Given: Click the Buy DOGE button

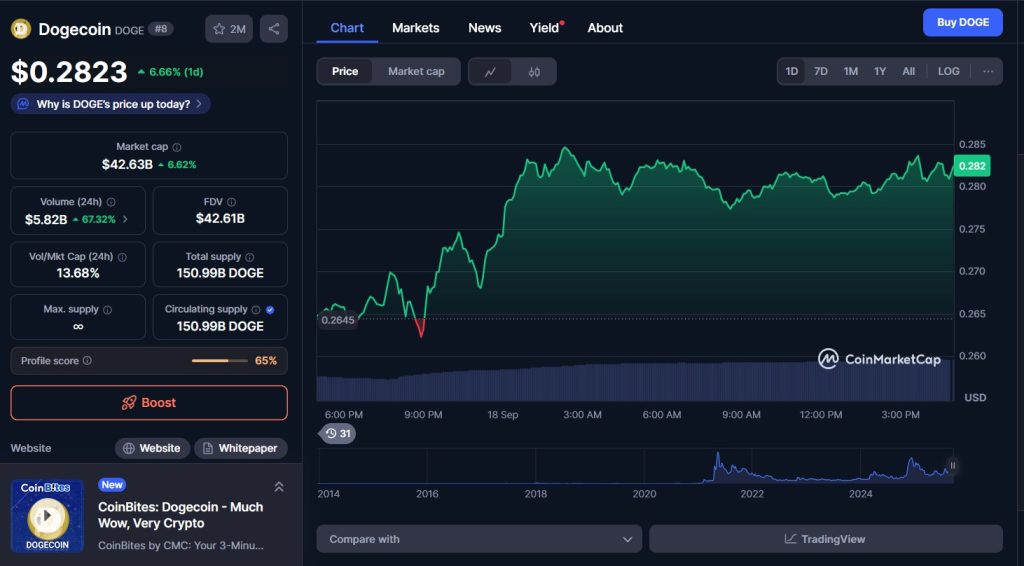Looking at the screenshot, I should [962, 23].
